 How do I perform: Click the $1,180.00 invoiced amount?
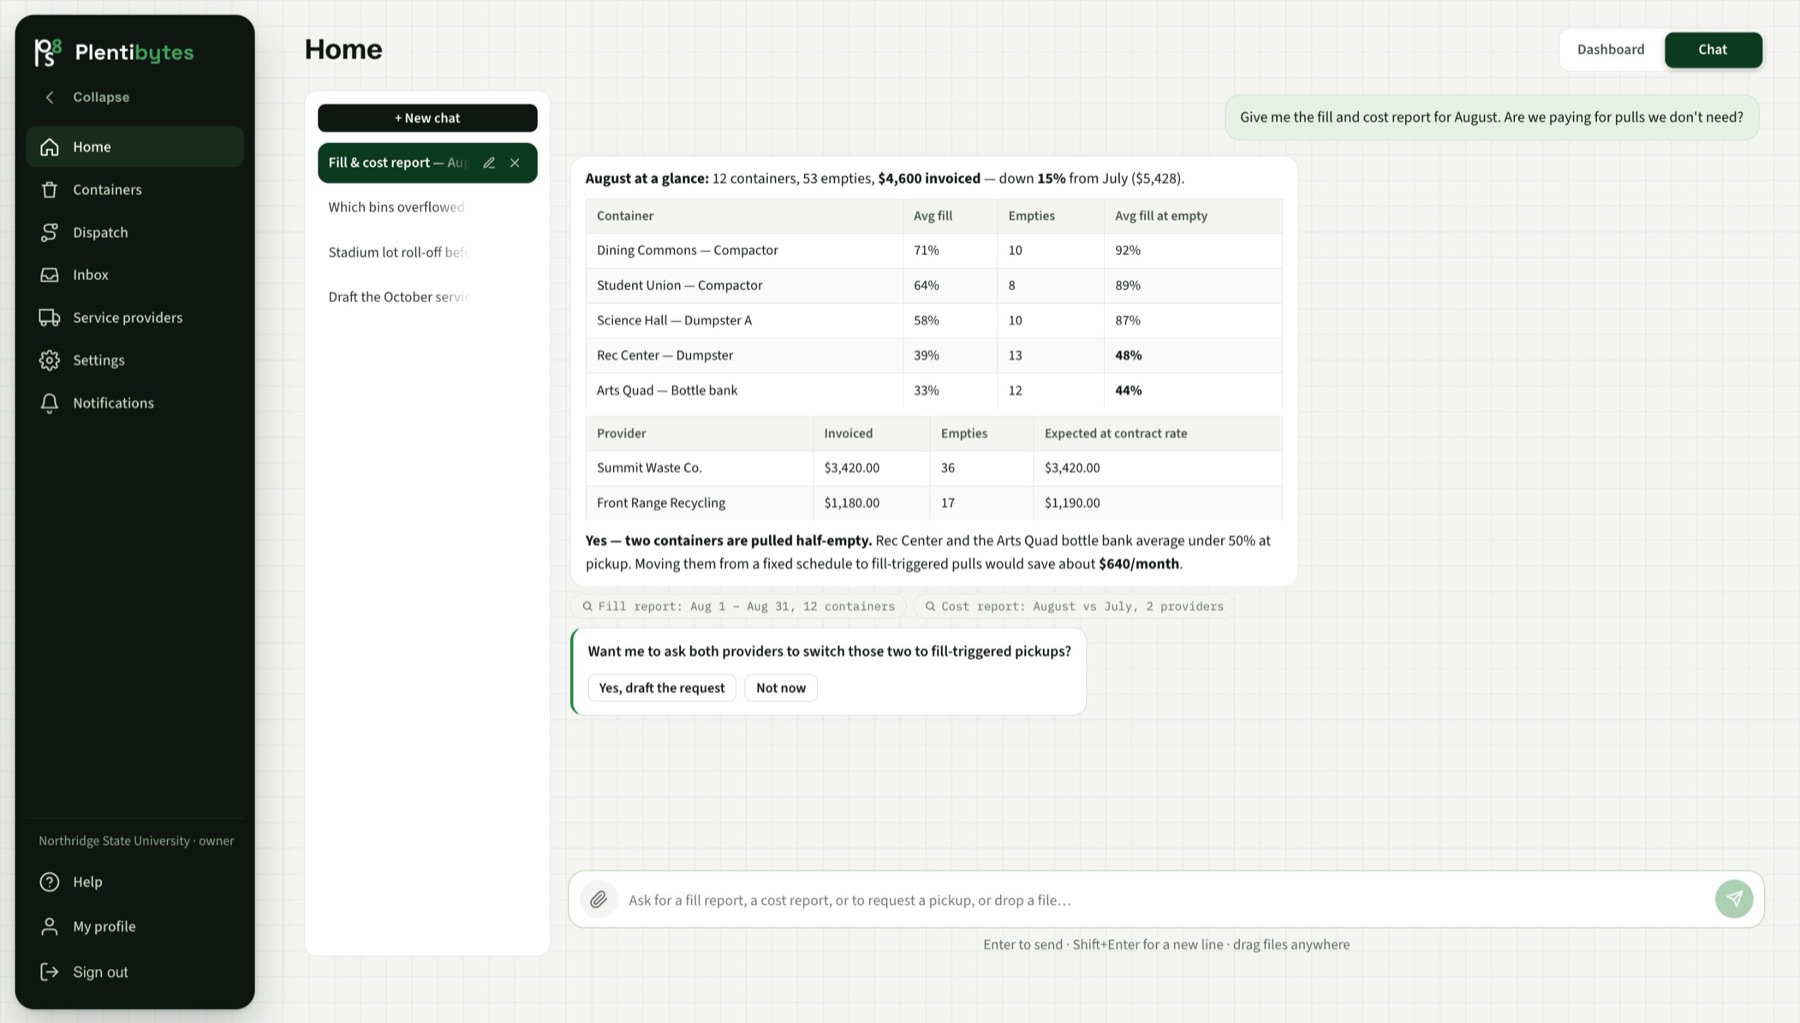point(852,503)
